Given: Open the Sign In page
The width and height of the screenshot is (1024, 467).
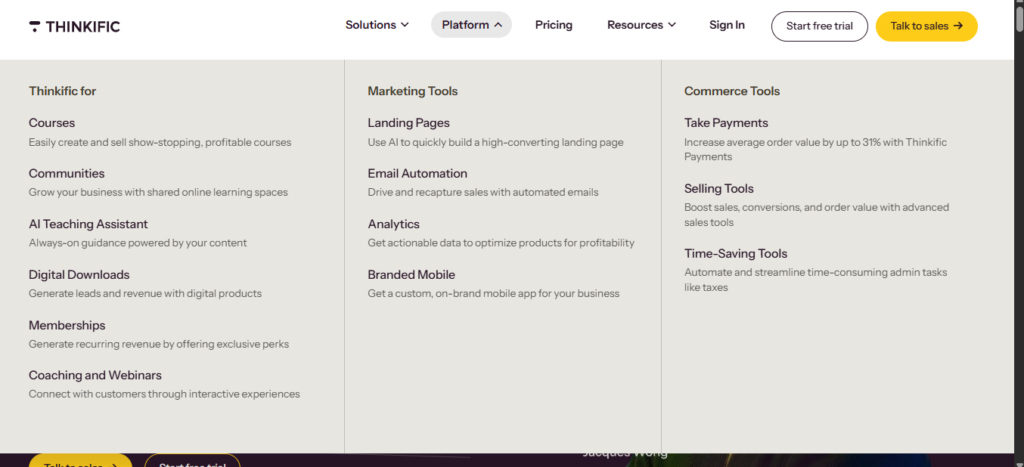Looking at the screenshot, I should 727,25.
